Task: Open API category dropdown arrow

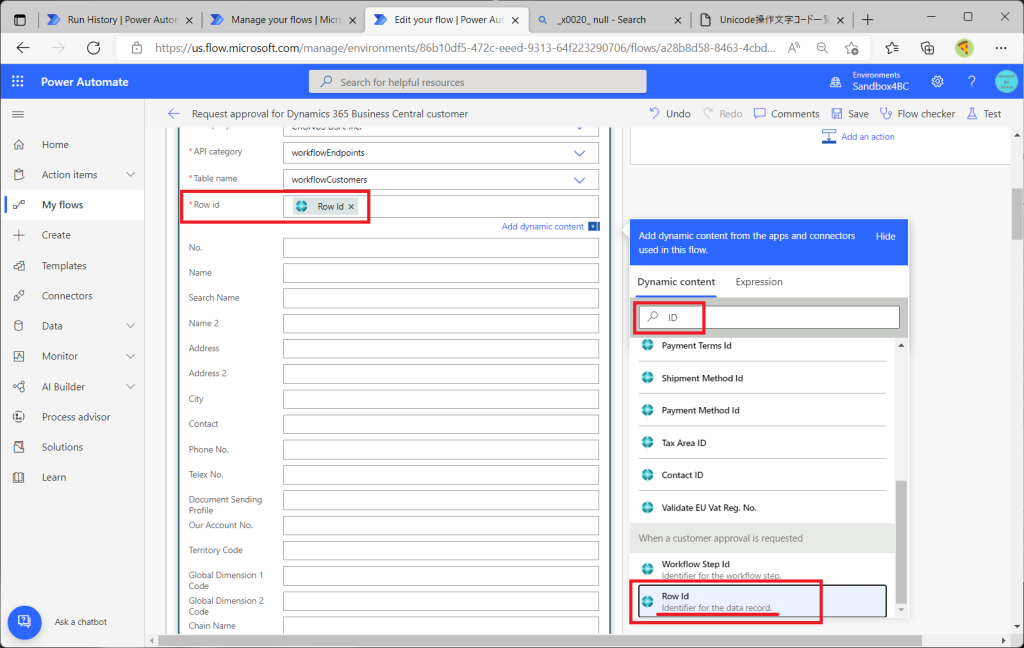Action: tap(579, 153)
